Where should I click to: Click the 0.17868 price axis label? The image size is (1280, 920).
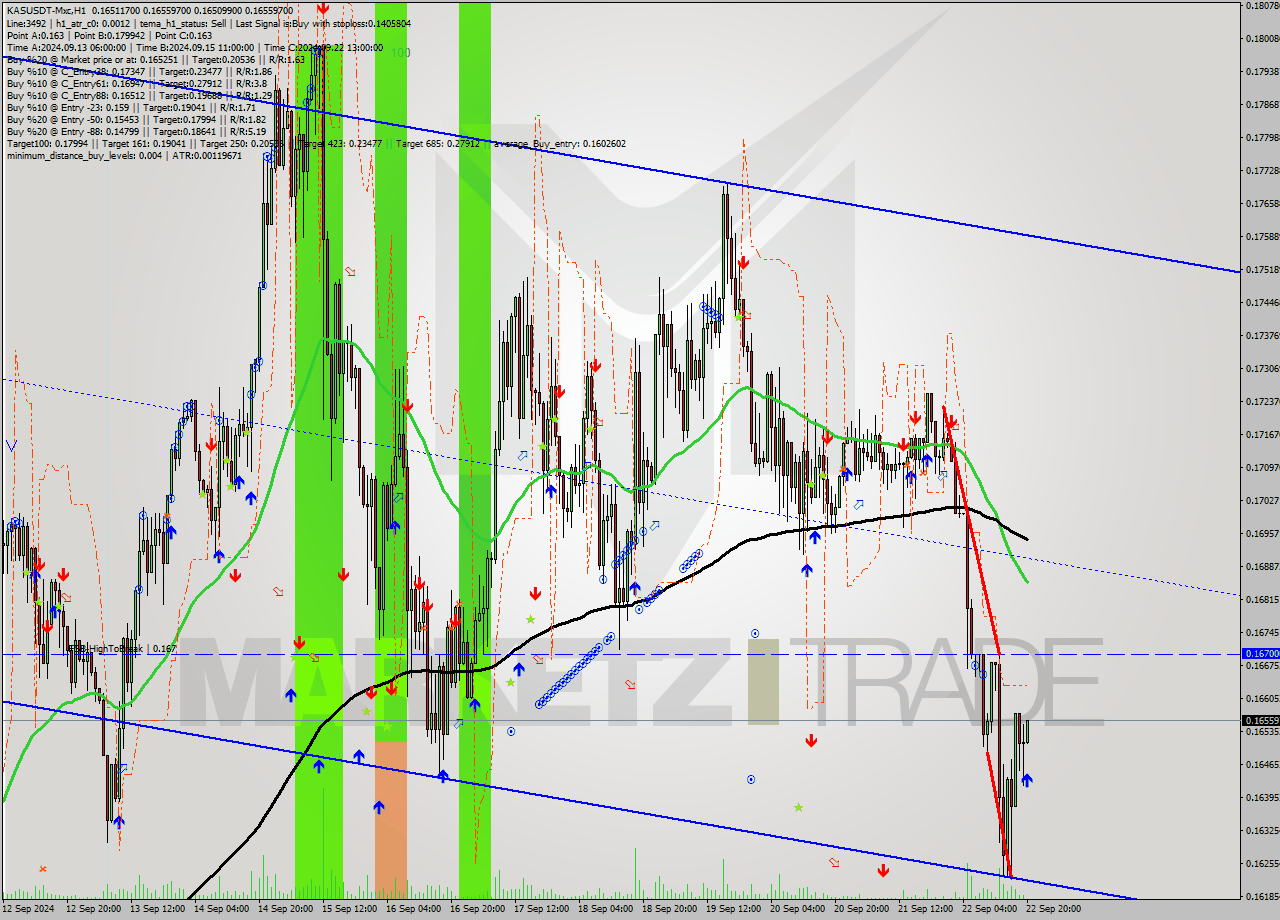[x=1261, y=105]
